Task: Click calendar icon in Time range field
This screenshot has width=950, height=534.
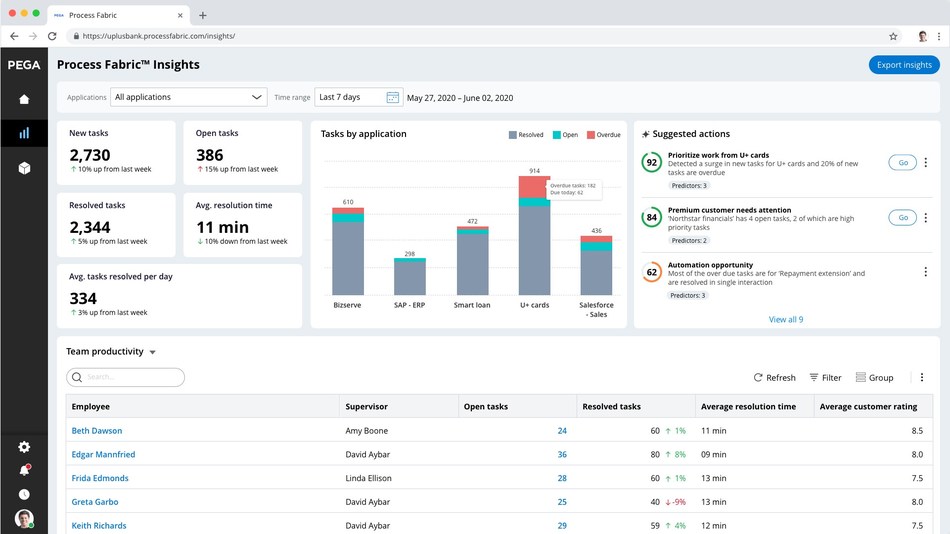Action: tap(392, 97)
